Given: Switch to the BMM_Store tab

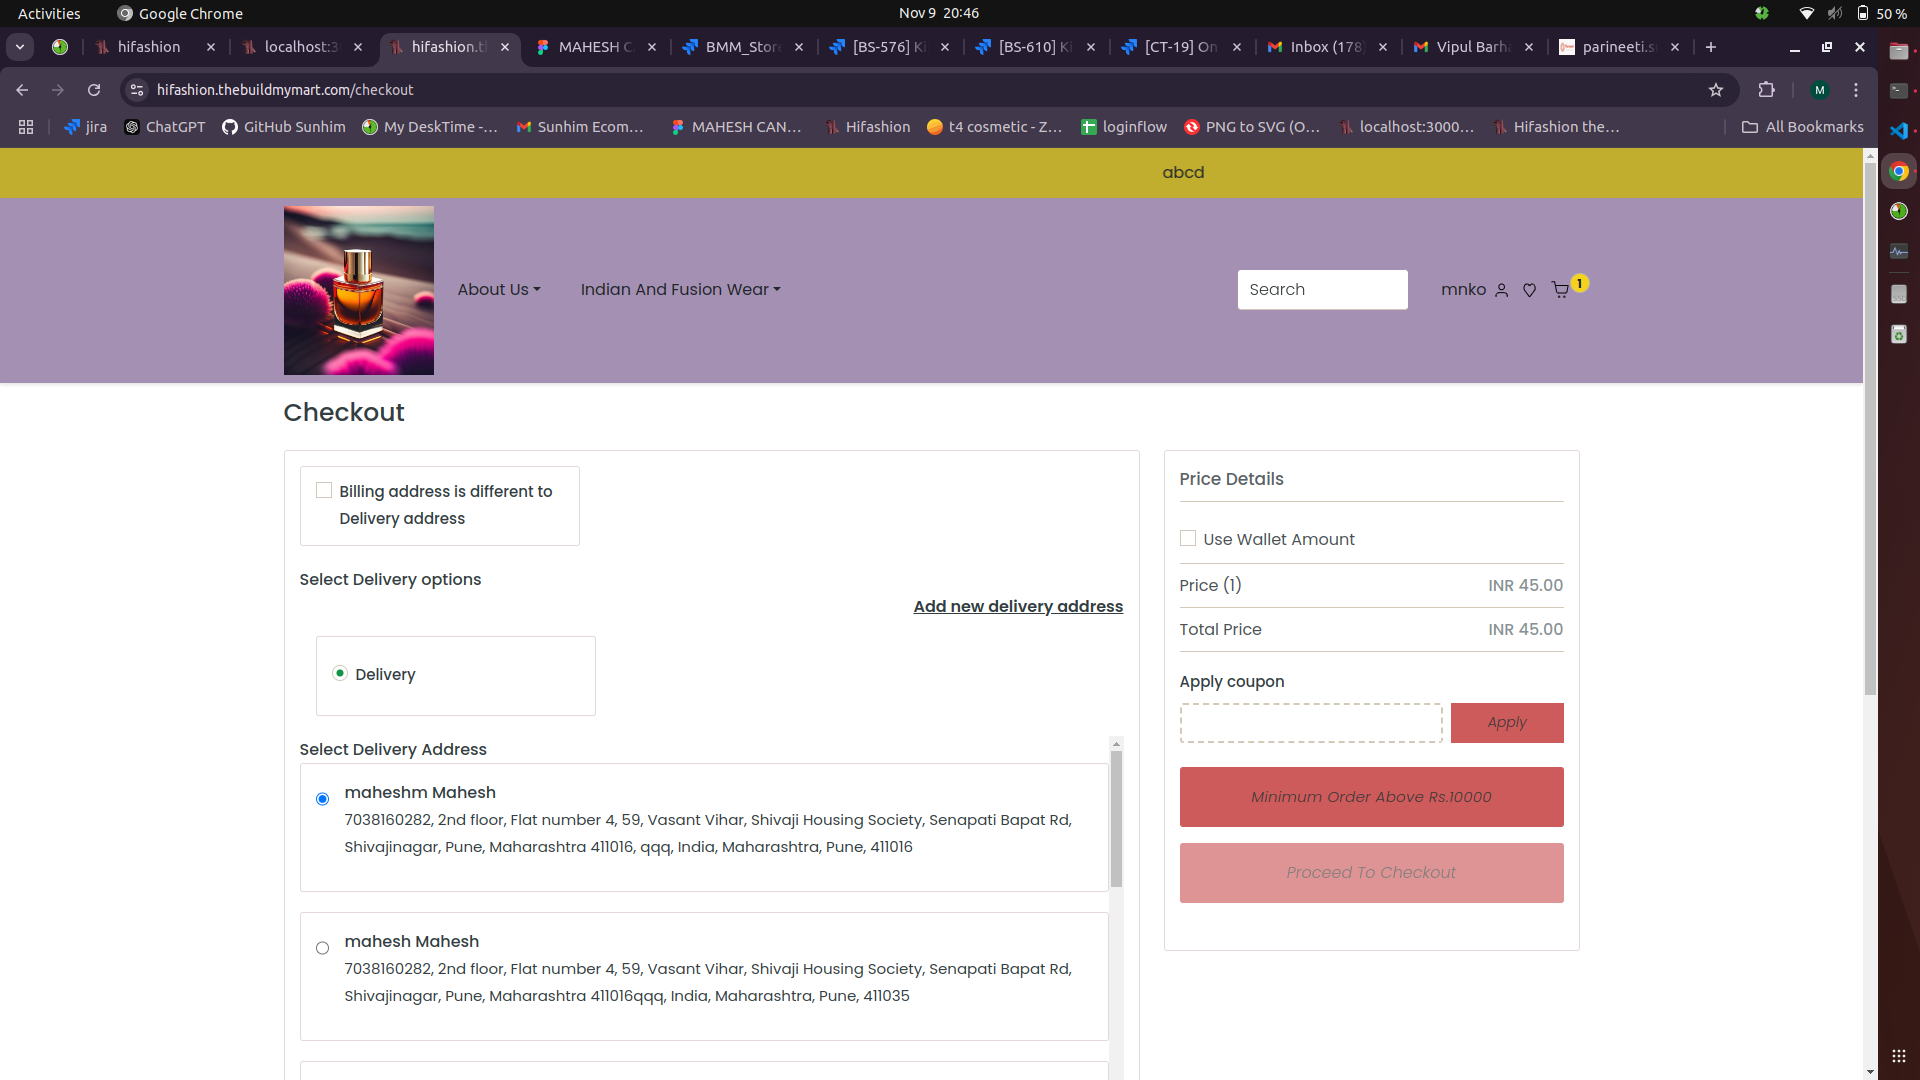Looking at the screenshot, I should pyautogui.click(x=743, y=47).
